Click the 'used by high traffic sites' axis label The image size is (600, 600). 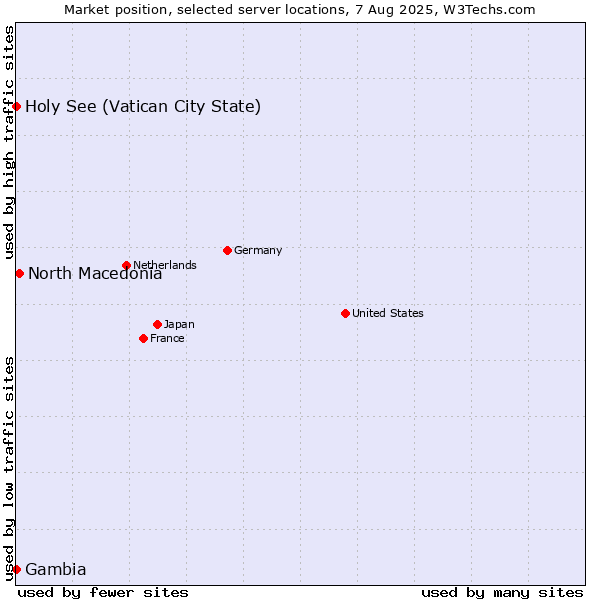tap(8, 142)
